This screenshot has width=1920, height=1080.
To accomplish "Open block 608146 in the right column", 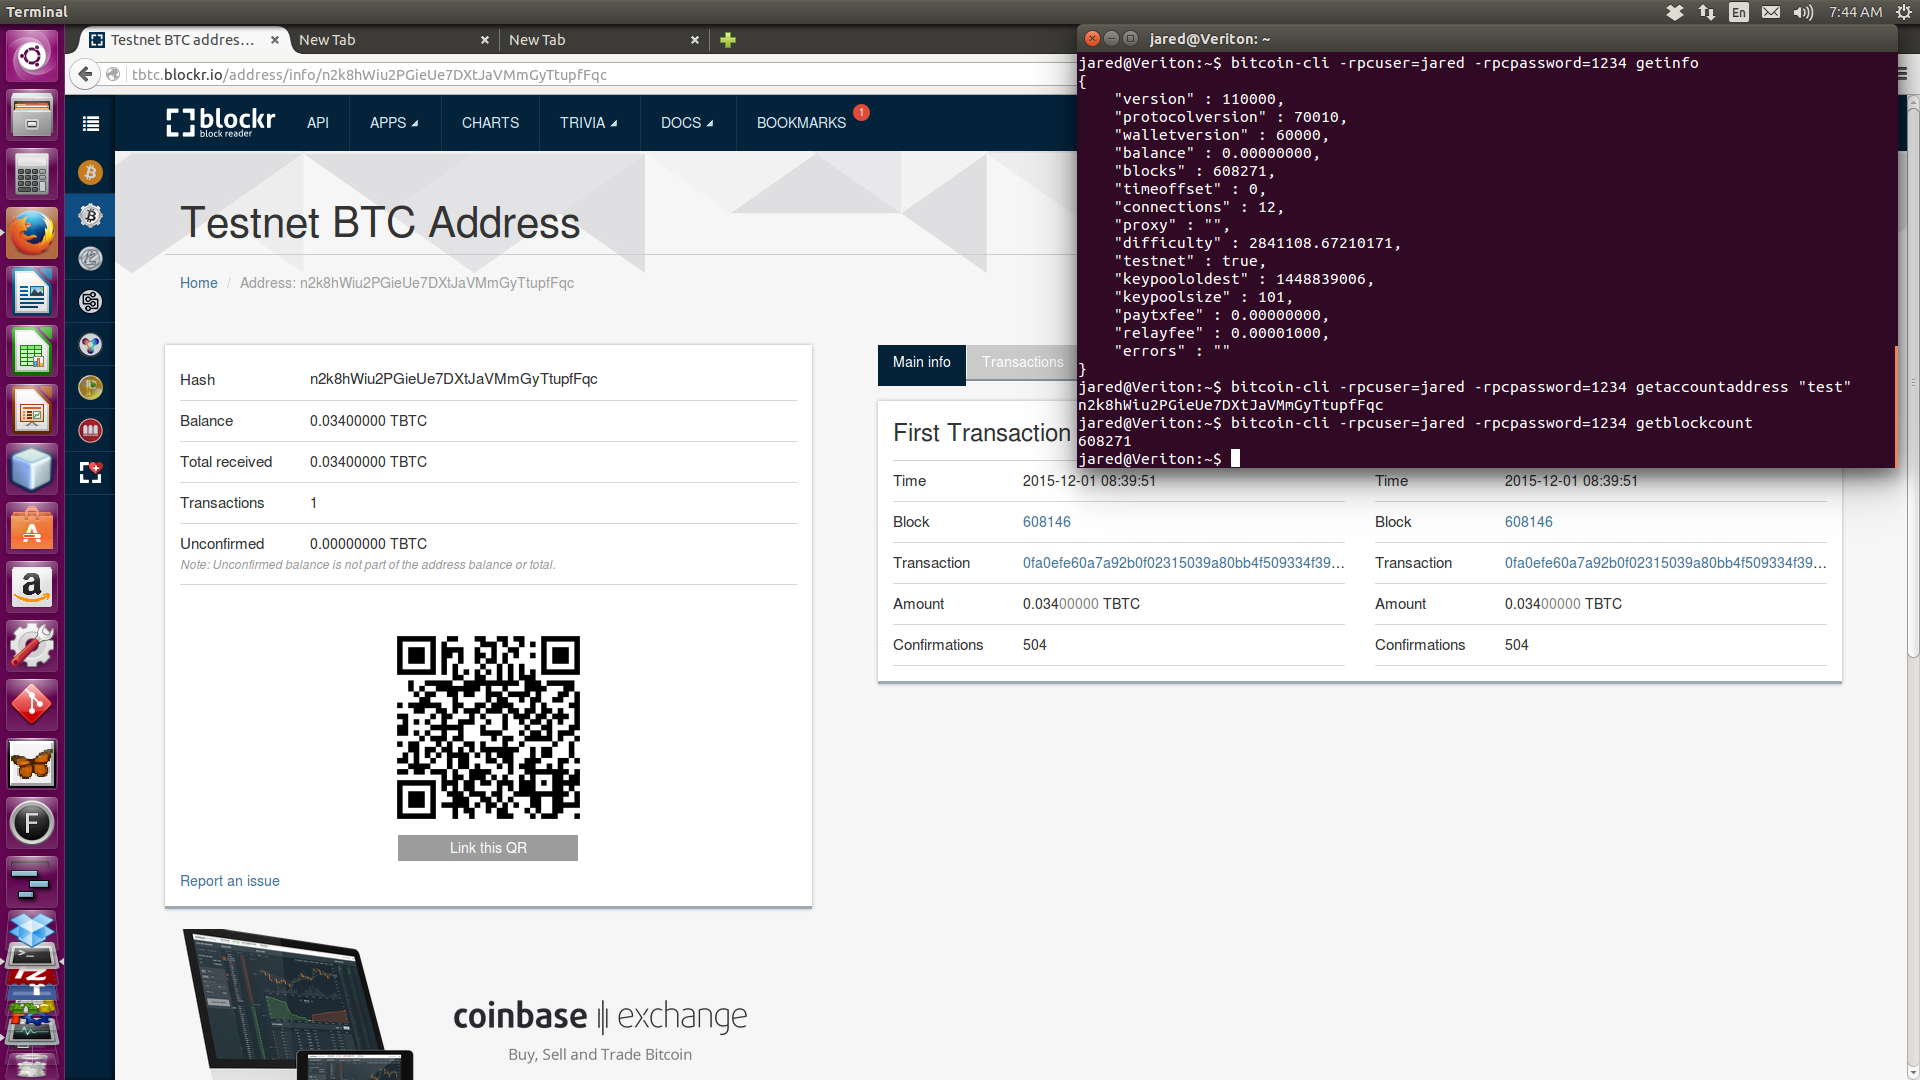I will pos(1528,522).
